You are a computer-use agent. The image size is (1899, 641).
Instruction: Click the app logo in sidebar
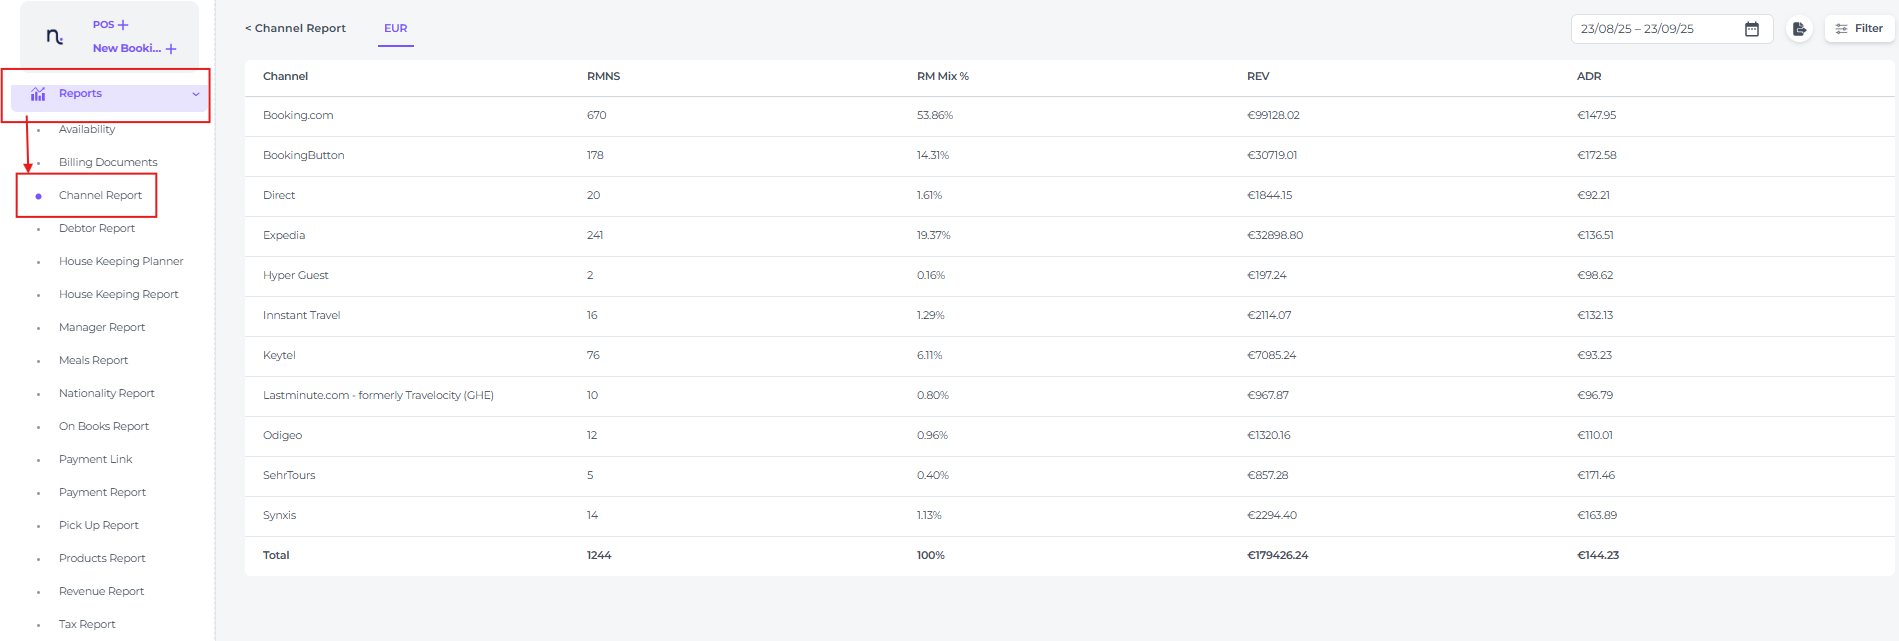coord(55,37)
